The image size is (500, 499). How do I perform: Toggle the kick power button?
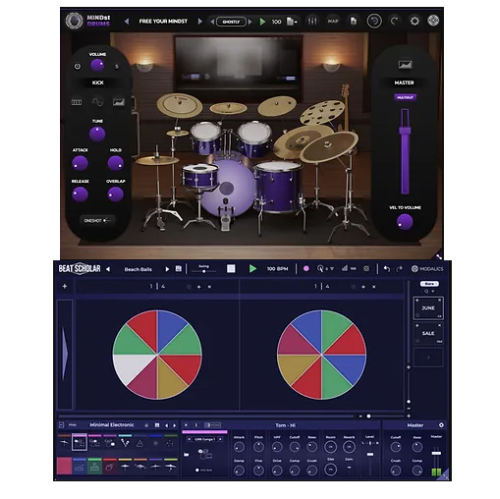77,67
